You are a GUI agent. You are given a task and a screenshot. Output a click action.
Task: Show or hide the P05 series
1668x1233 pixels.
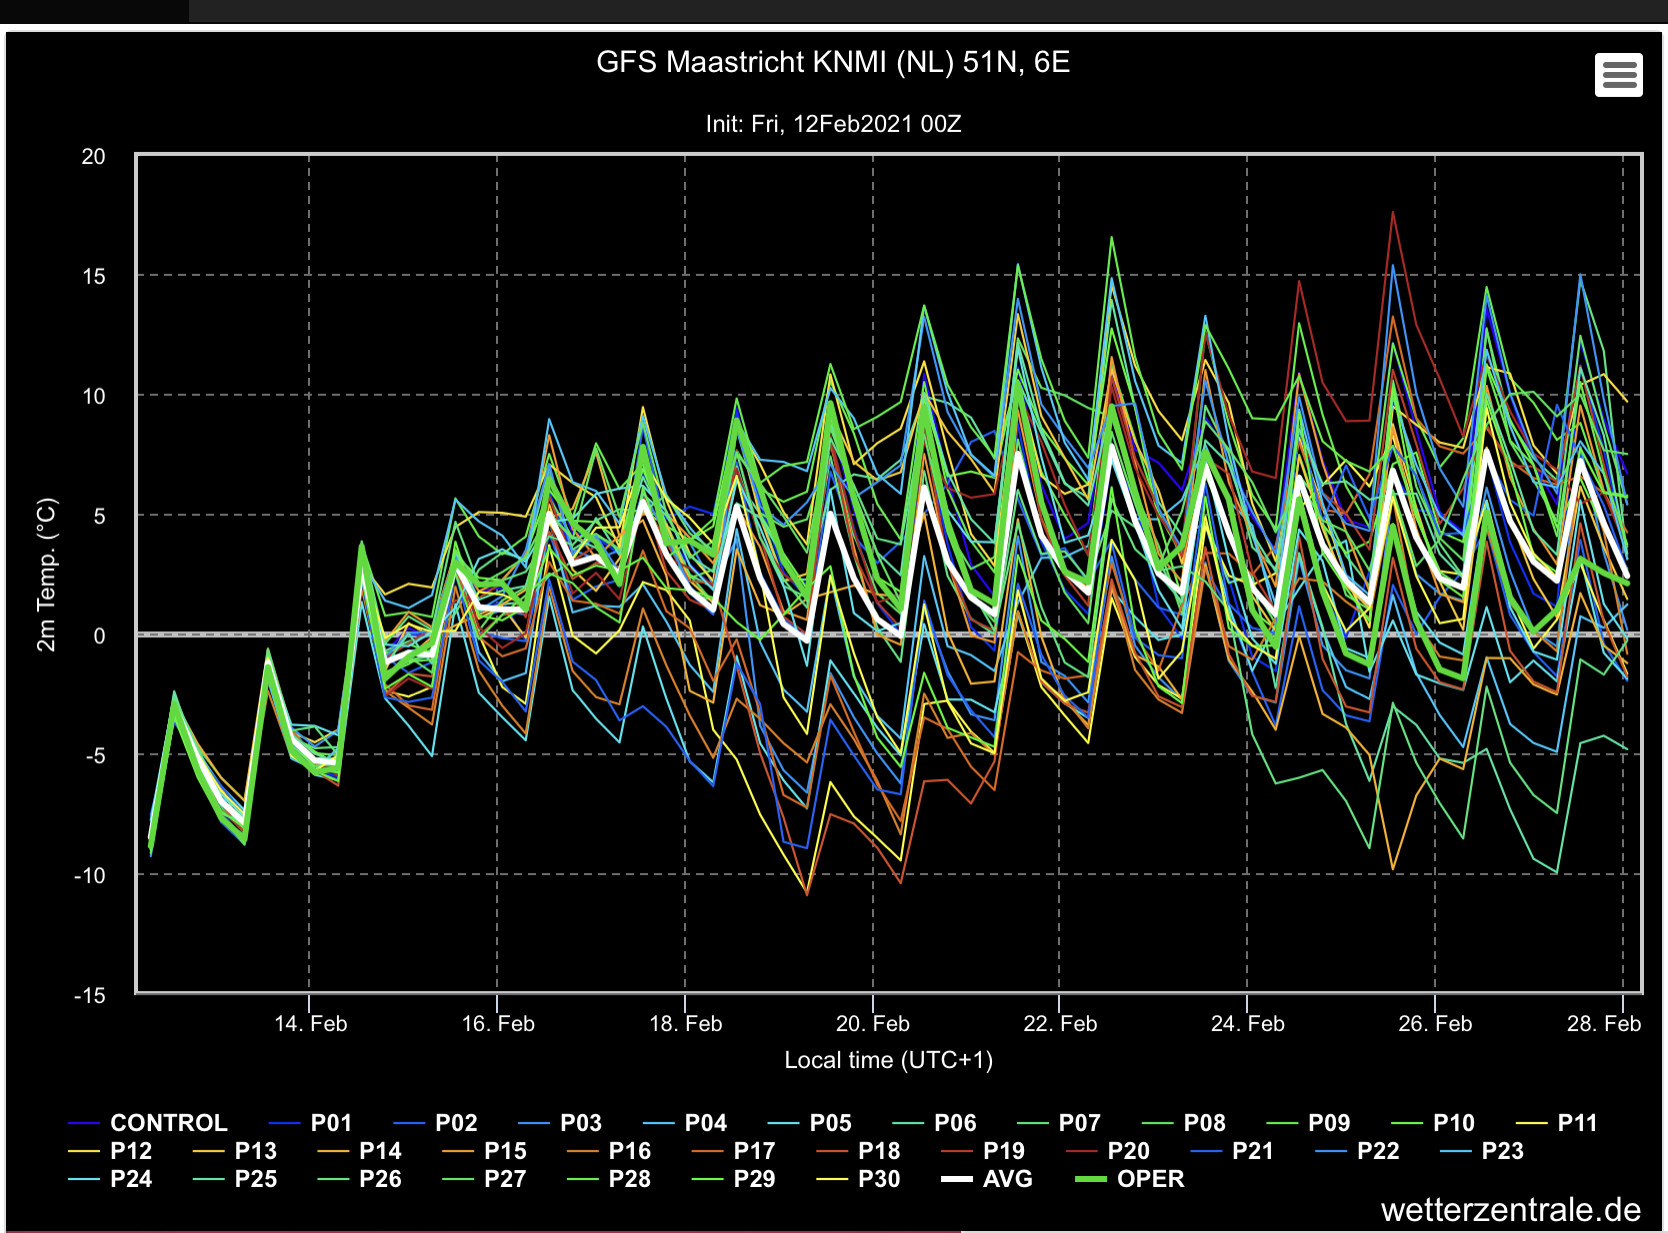click(x=830, y=1123)
